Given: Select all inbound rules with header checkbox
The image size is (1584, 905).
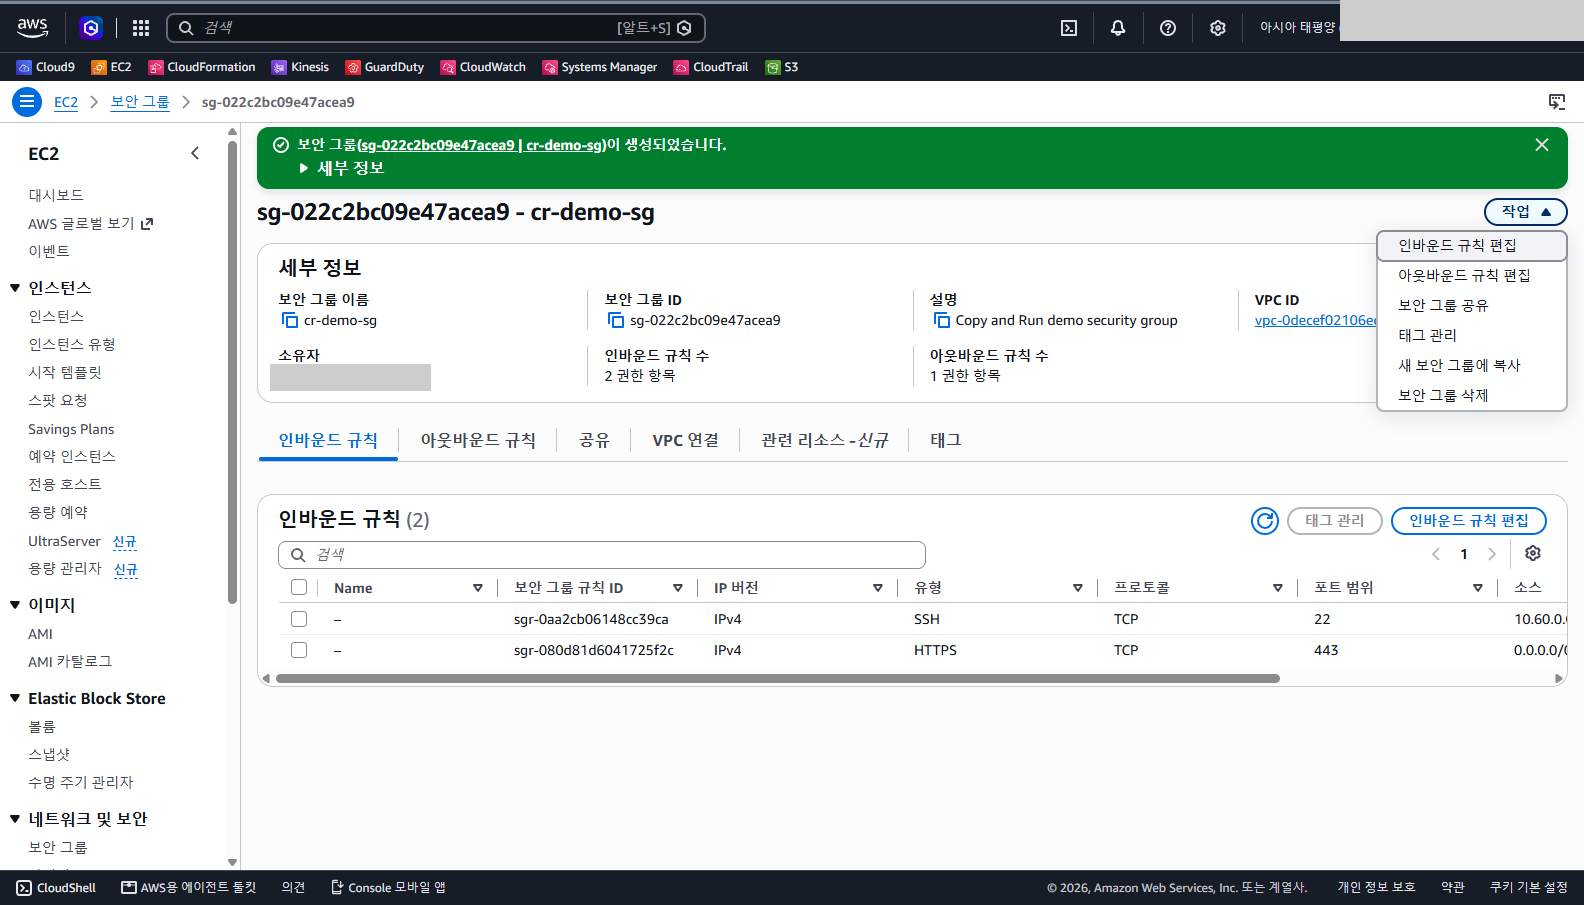Looking at the screenshot, I should pyautogui.click(x=299, y=587).
